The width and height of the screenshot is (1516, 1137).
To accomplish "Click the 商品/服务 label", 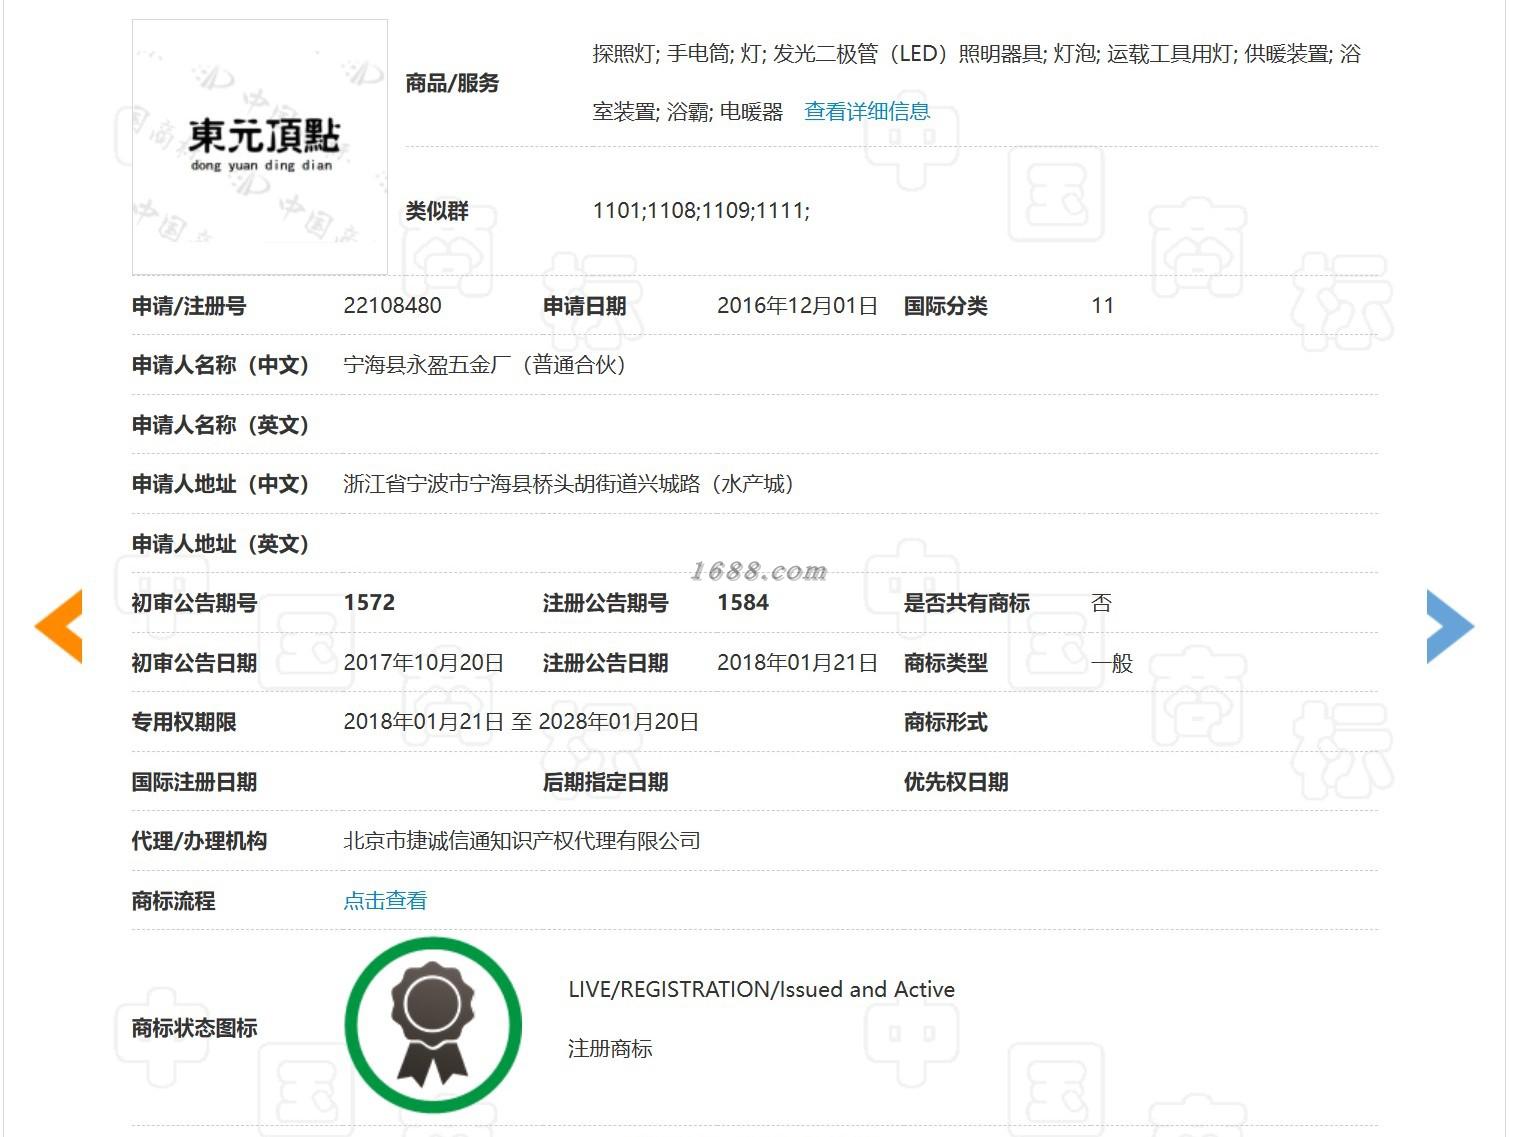I will 452,83.
